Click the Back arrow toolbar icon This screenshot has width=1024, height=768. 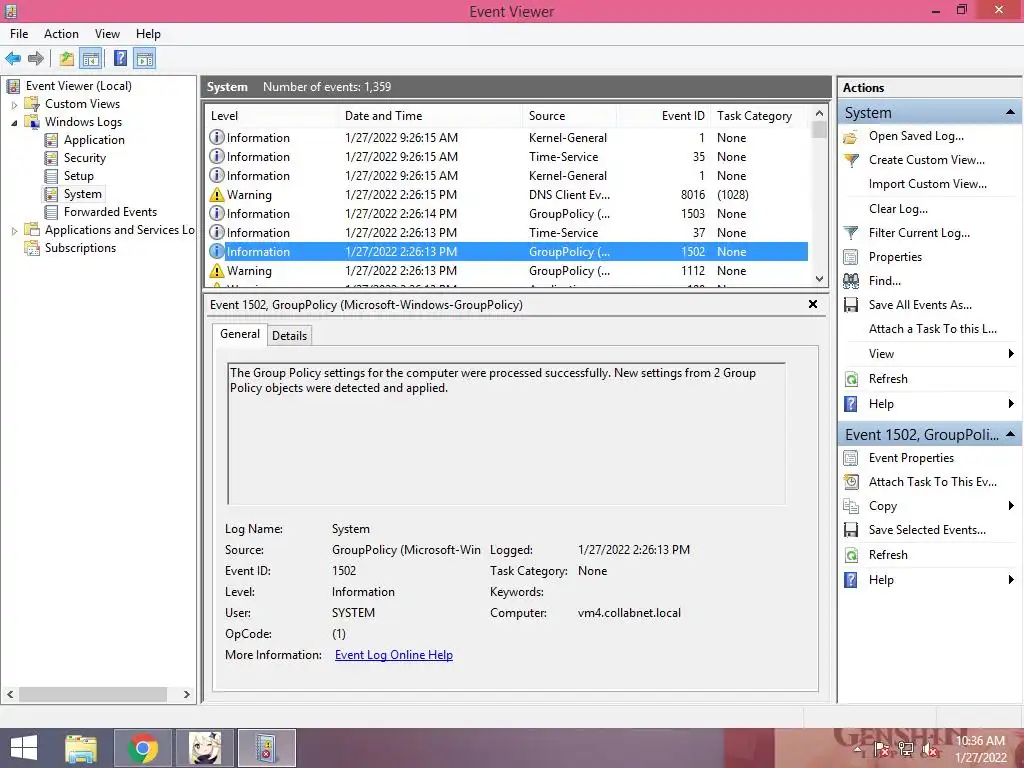pyautogui.click(x=13, y=59)
